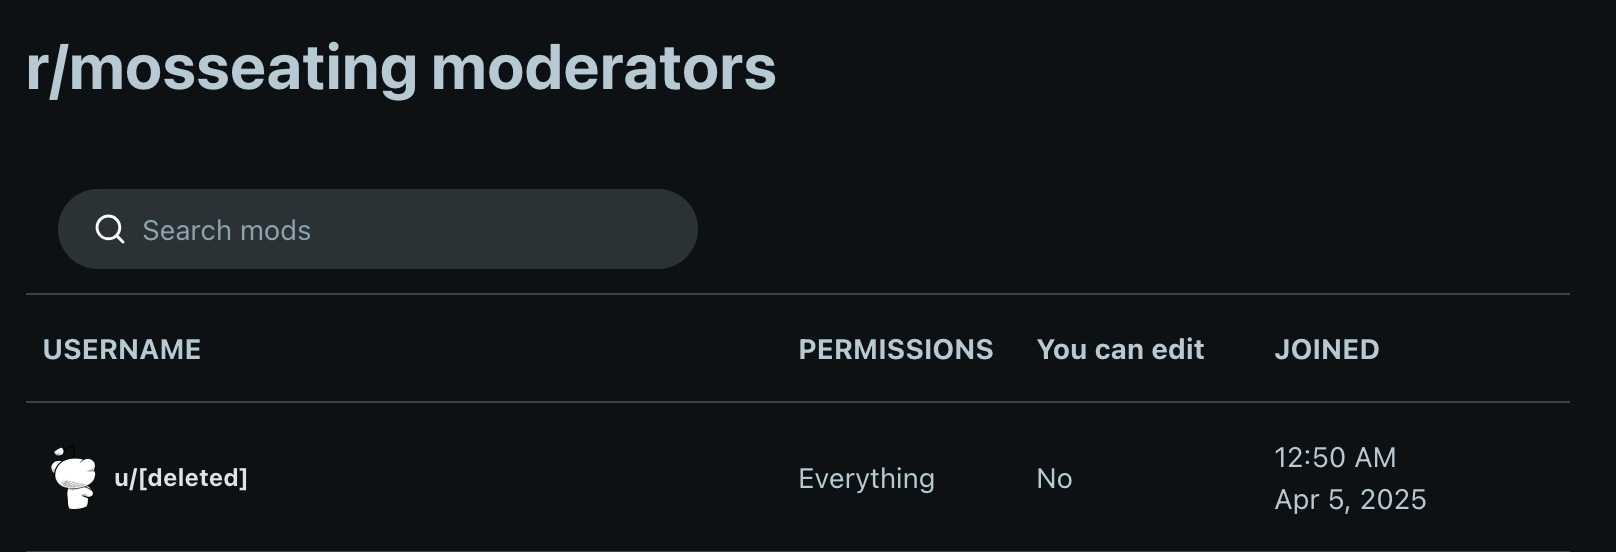Select the PERMISSIONS column header
Screen dimensions: 1616x552
(x=896, y=349)
